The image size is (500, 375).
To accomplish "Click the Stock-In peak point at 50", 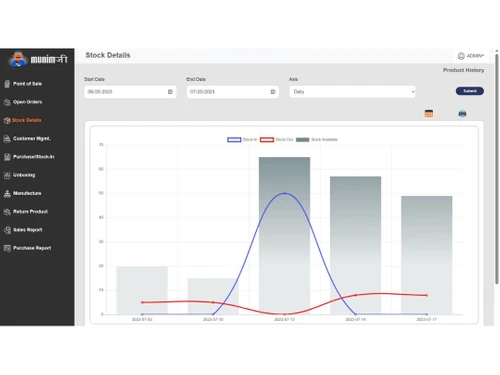I will click(x=284, y=193).
